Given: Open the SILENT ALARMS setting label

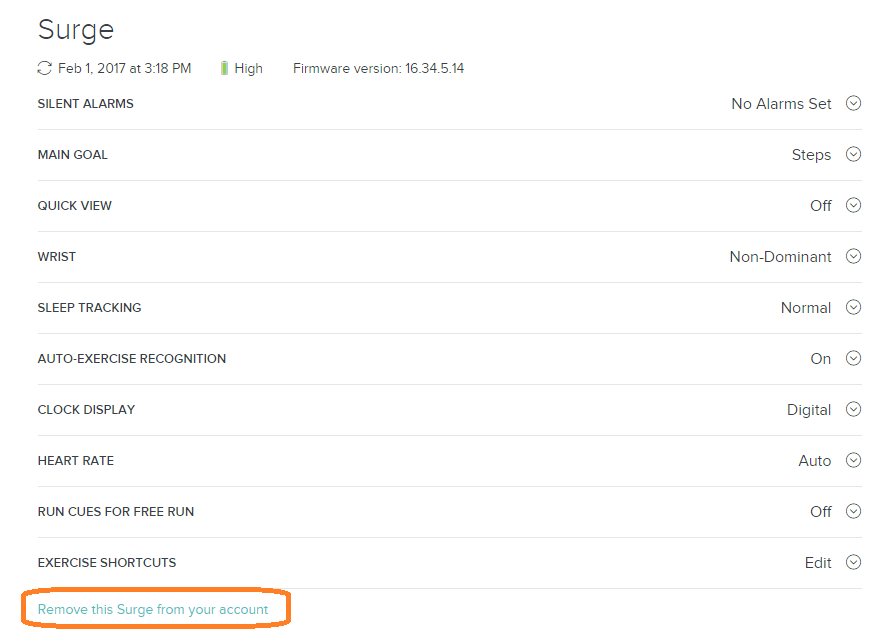Looking at the screenshot, I should click(x=85, y=104).
